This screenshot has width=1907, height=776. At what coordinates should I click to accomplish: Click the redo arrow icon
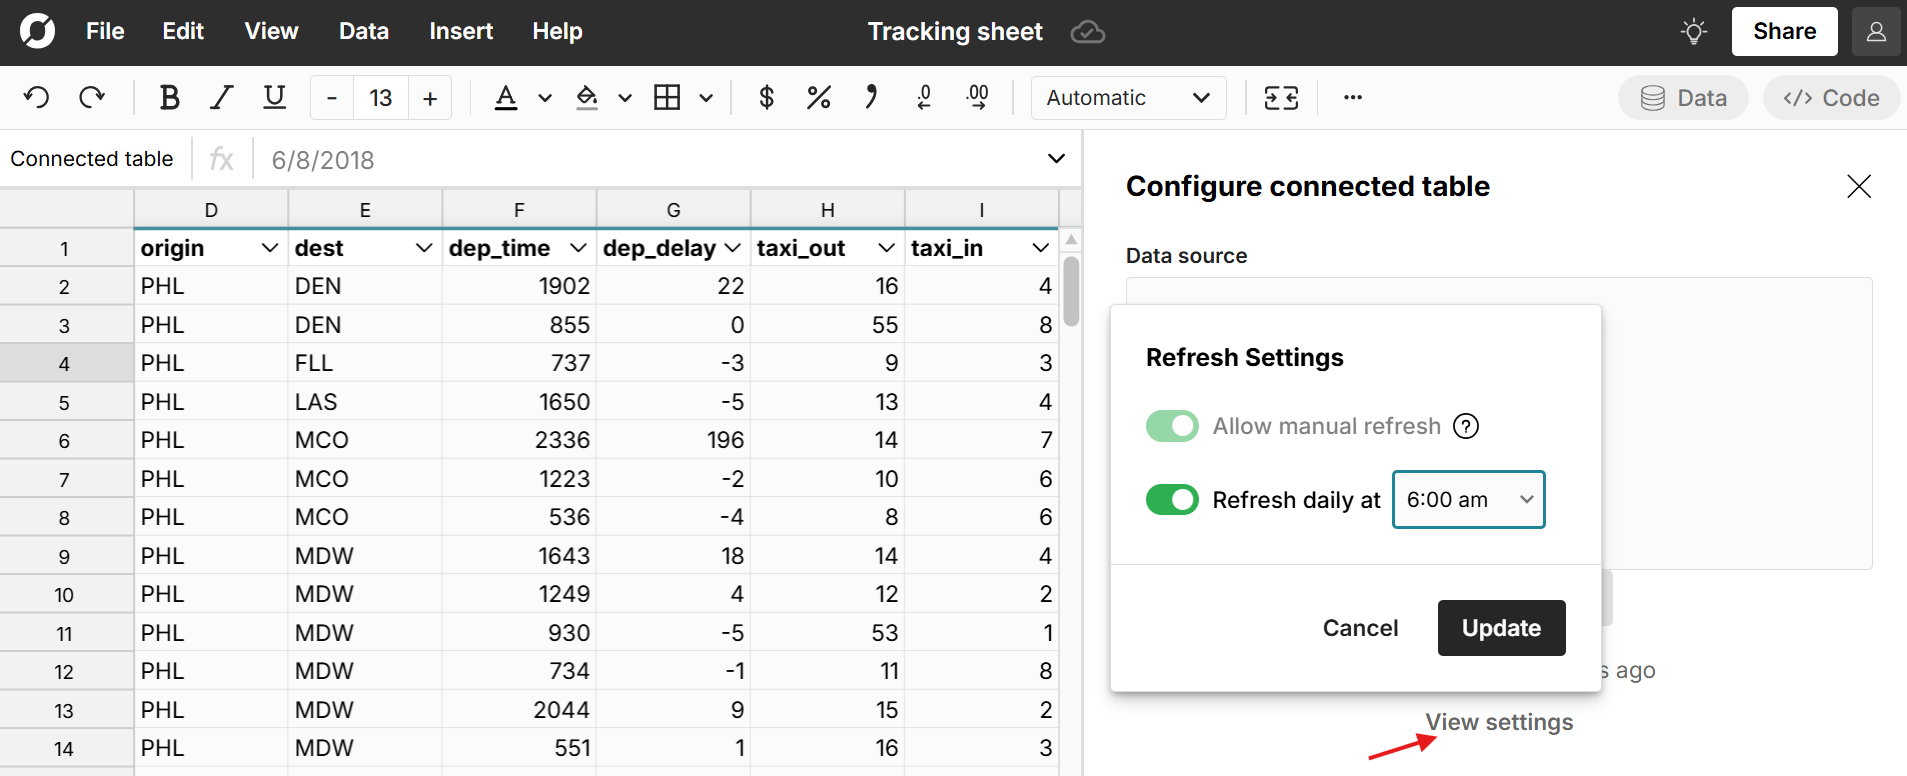click(x=92, y=98)
